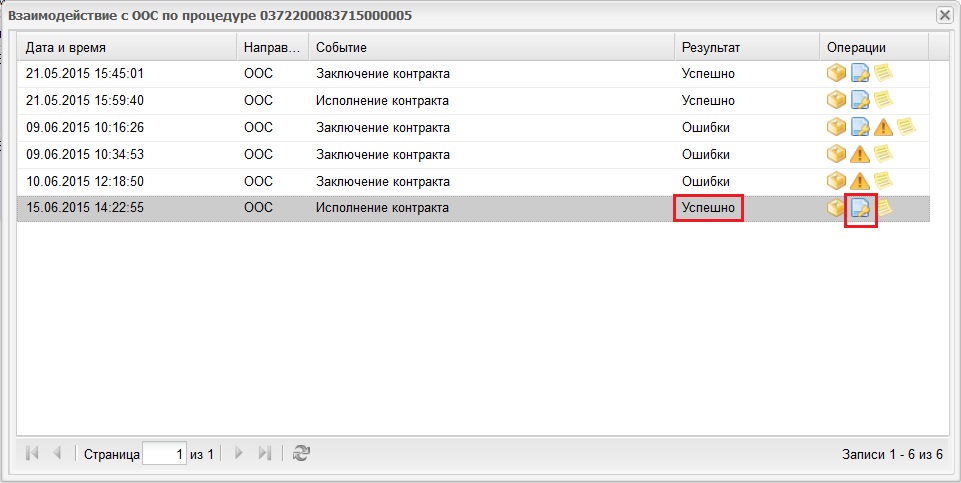Click the warning triangle for 10.06.2015 12:18:50
Image resolution: width=961 pixels, height=483 pixels.
click(x=860, y=181)
